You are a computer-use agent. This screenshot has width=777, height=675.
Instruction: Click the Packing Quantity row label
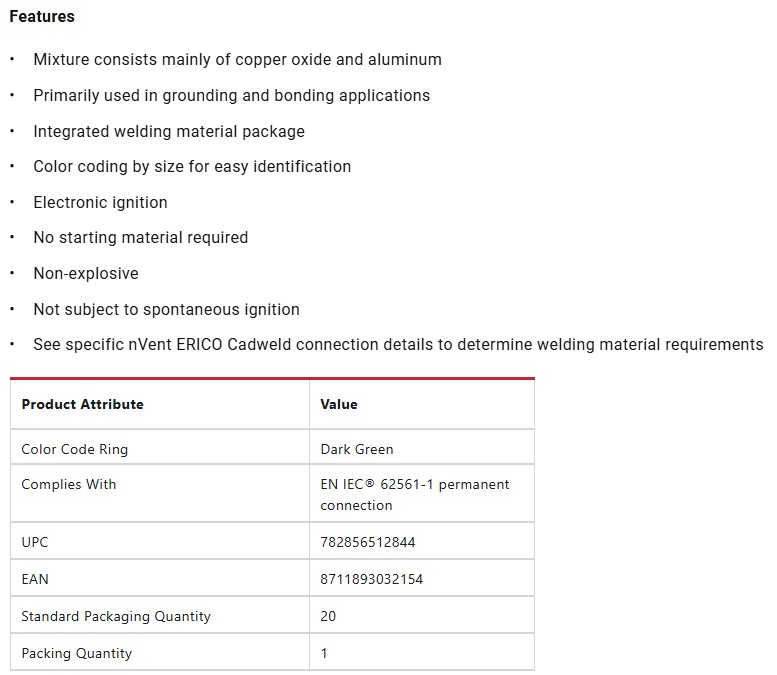77,653
